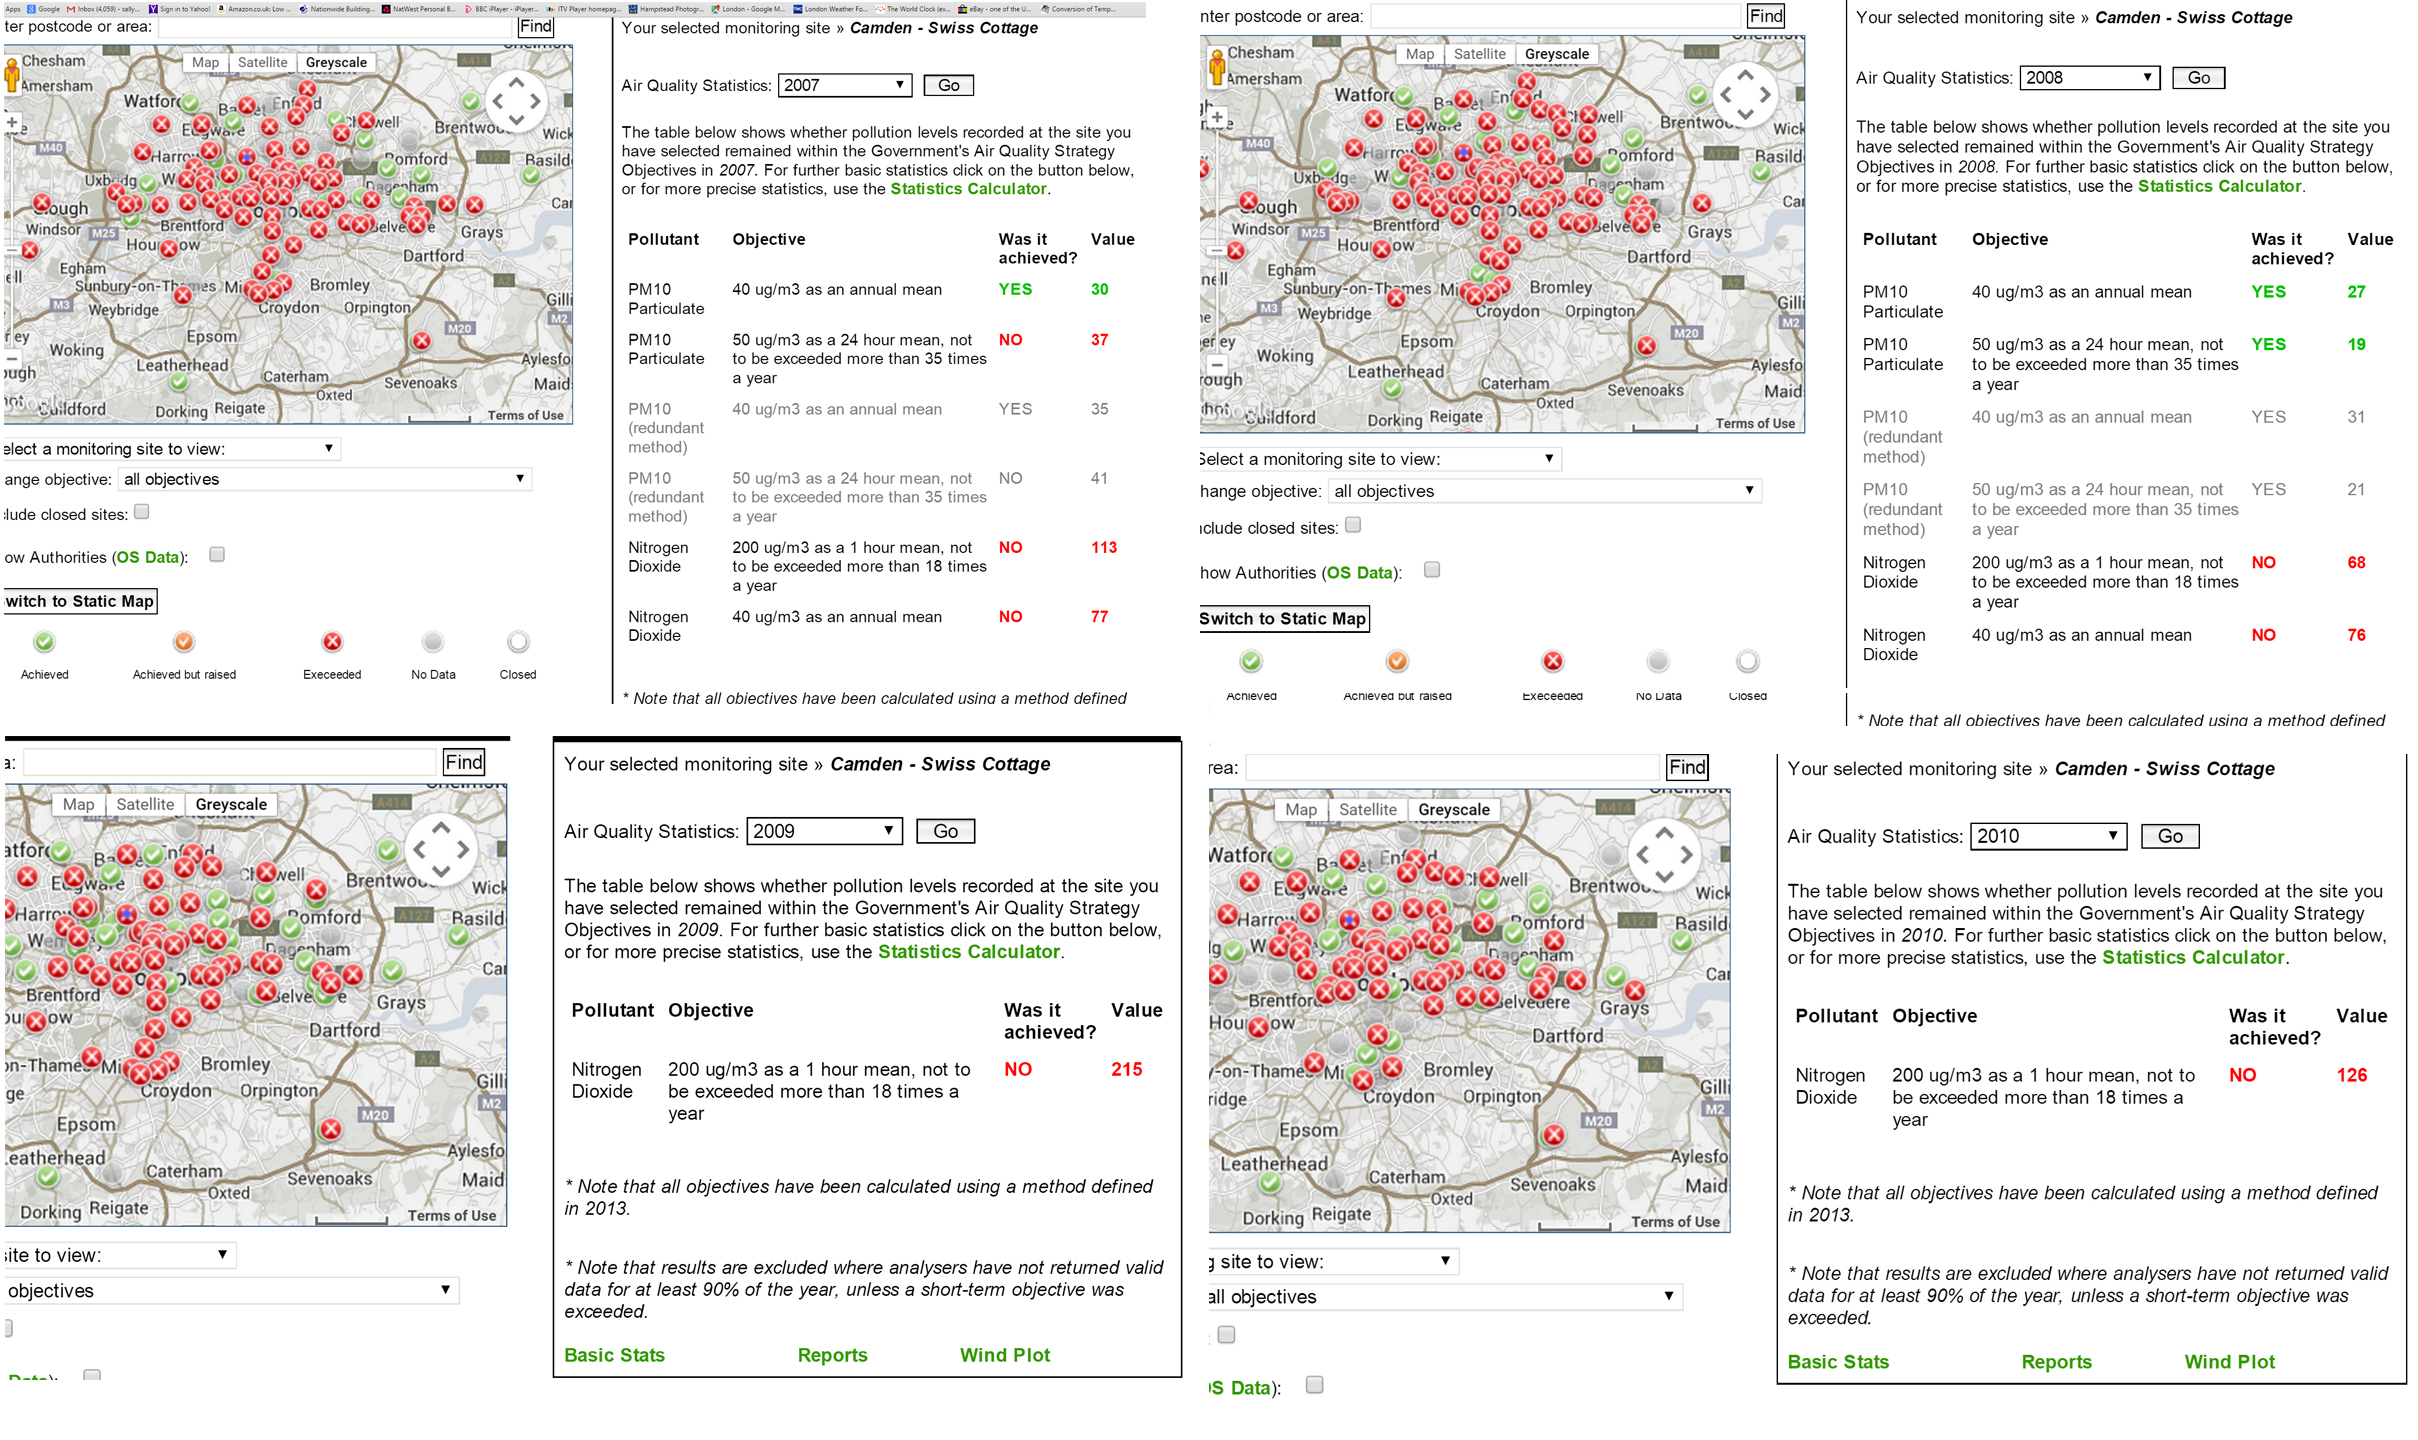Switch 2007 map to Map view
The width and height of the screenshot is (2418, 1440).
click(205, 62)
